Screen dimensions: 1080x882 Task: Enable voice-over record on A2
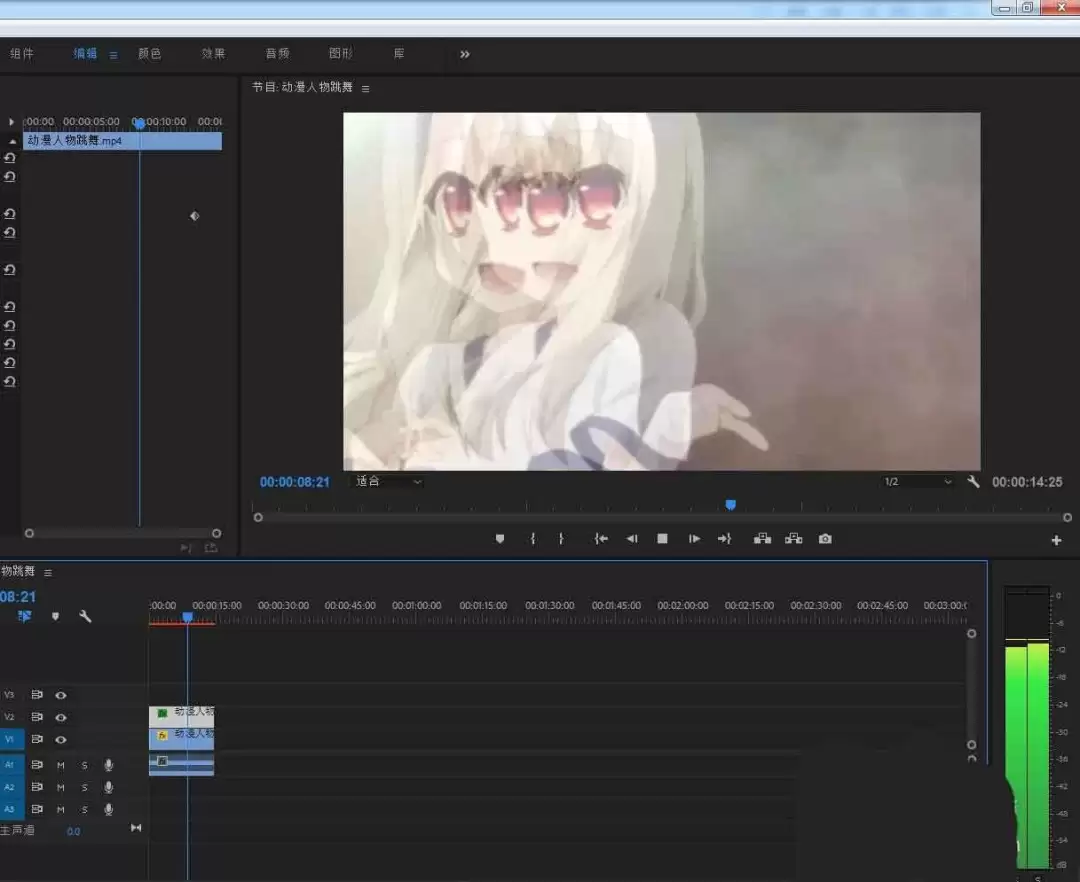[108, 787]
